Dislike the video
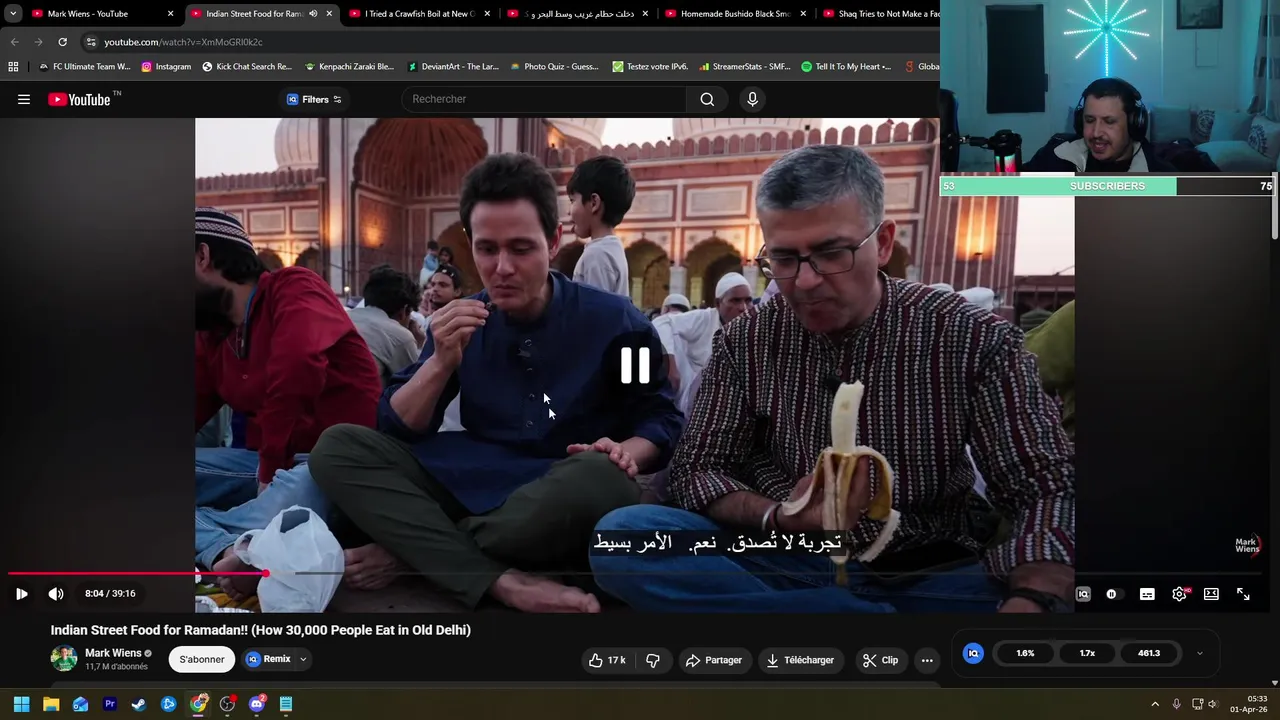 653,660
